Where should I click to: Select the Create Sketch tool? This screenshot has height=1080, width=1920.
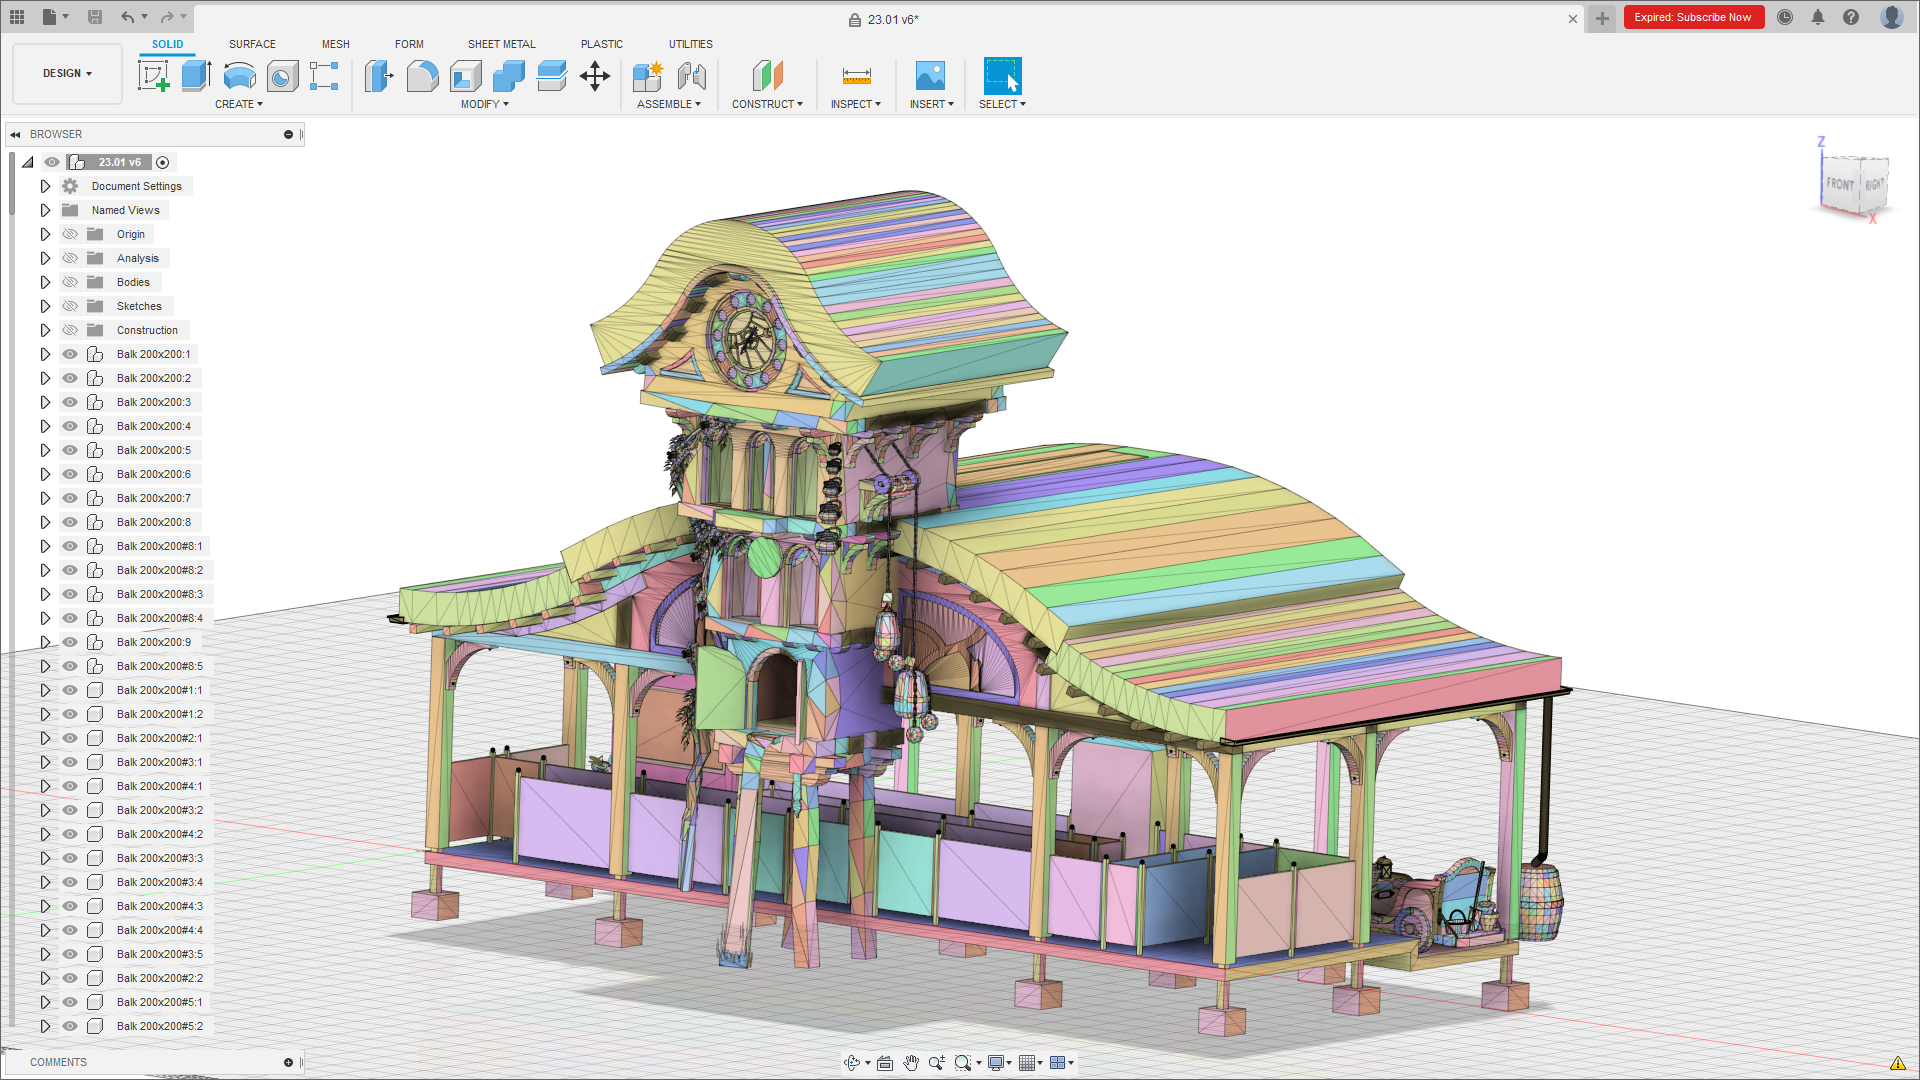(x=153, y=76)
